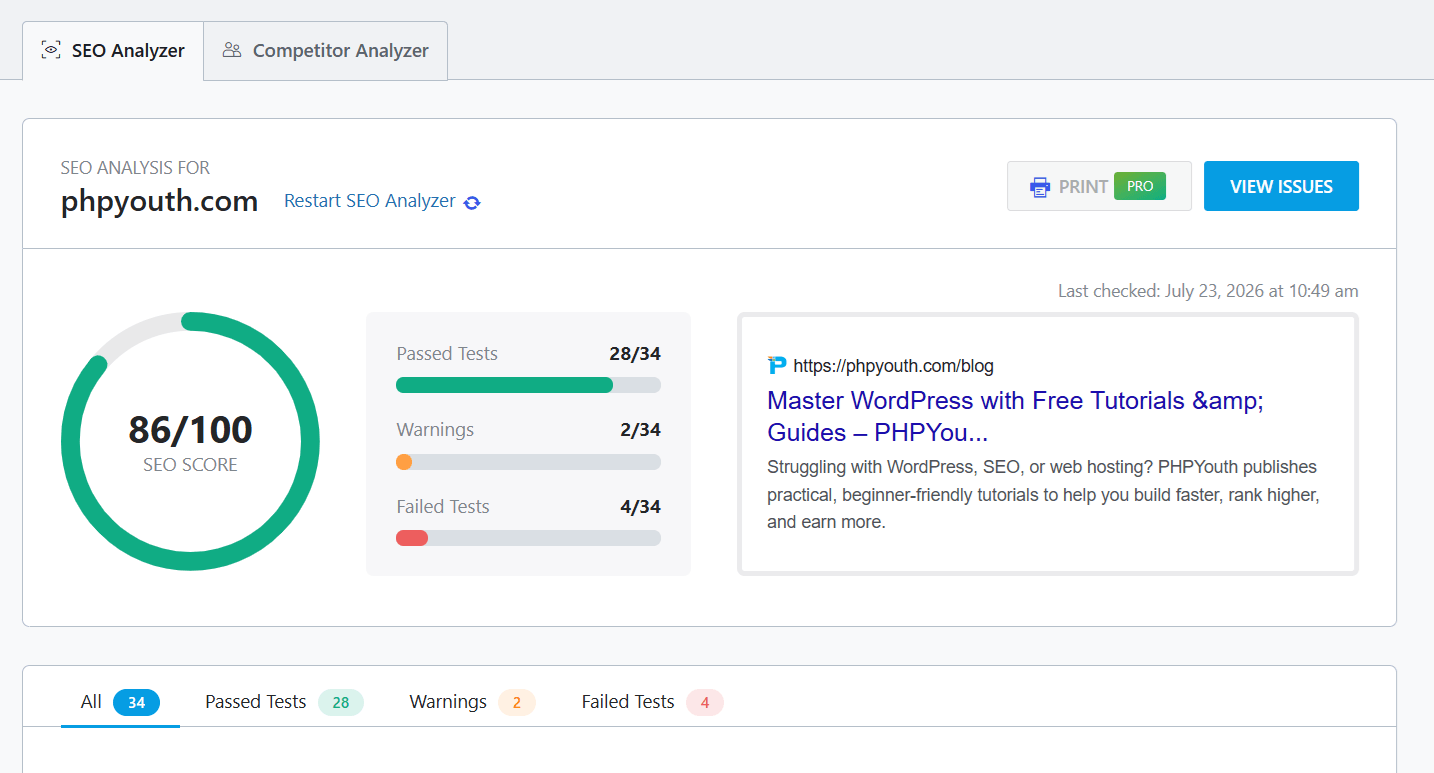Click the SEO SCORE label under the score
The width and height of the screenshot is (1434, 773).
tap(190, 465)
